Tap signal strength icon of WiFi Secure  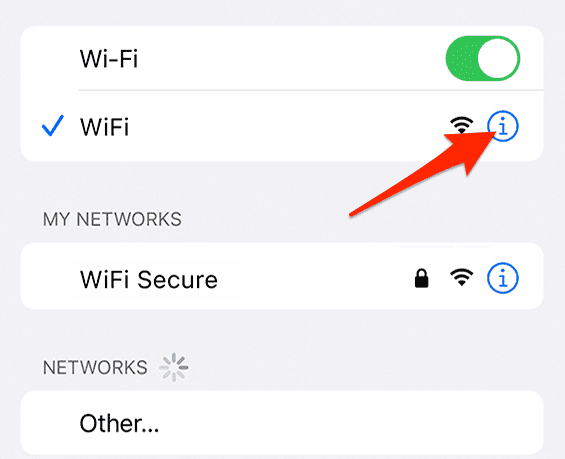coord(462,278)
